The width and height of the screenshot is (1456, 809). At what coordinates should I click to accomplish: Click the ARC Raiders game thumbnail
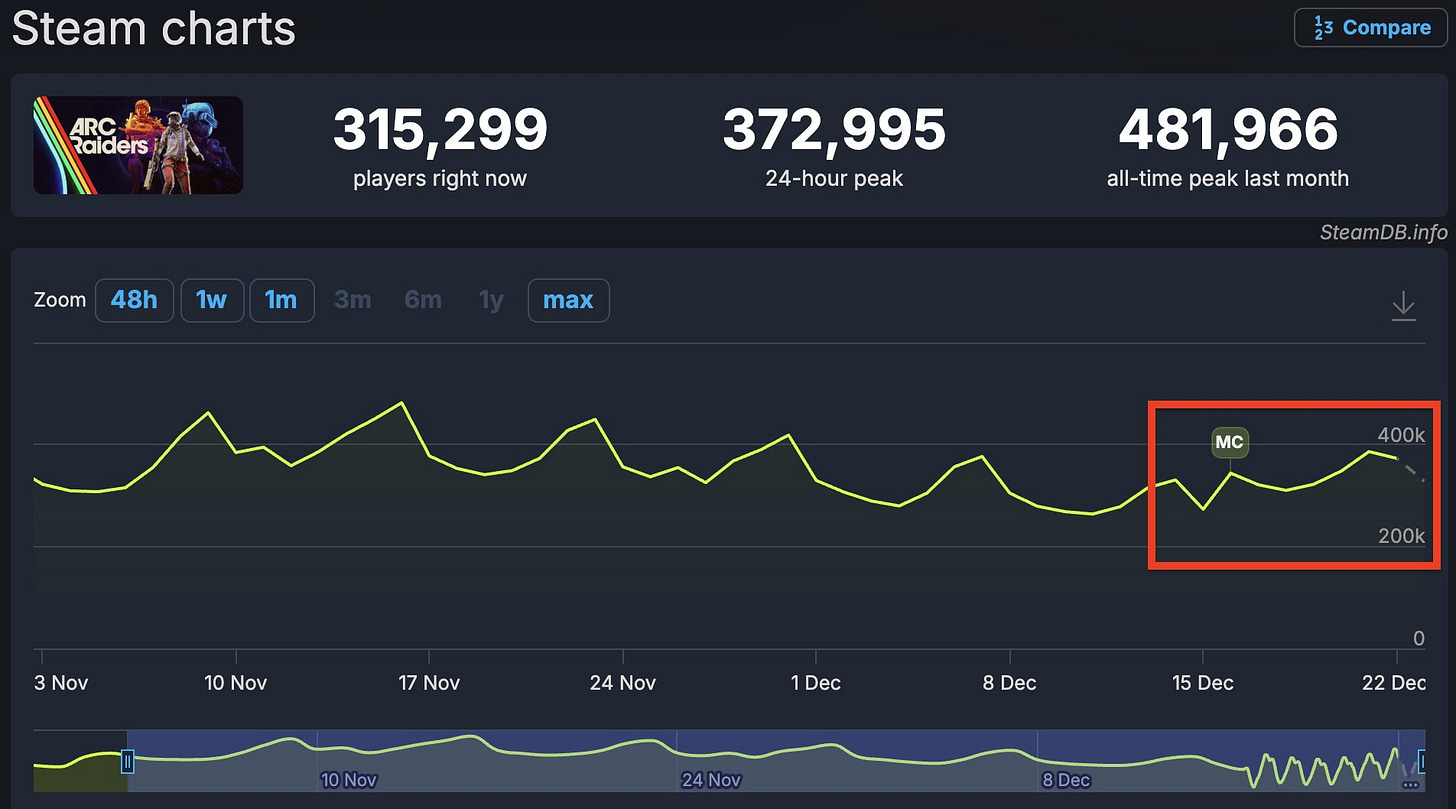[138, 145]
